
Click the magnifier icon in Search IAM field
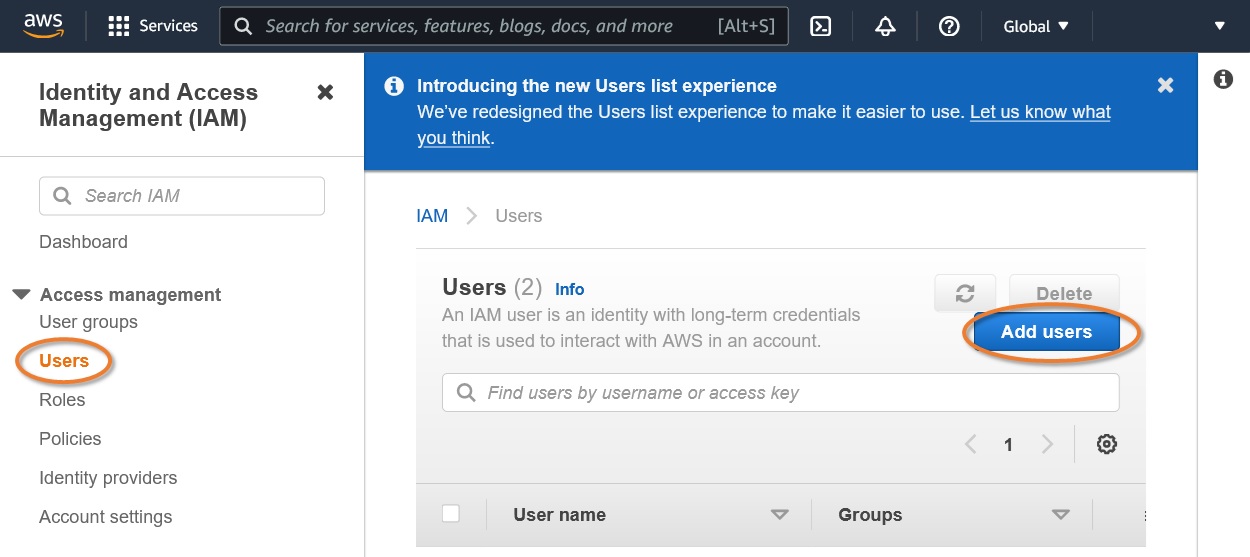(62, 196)
